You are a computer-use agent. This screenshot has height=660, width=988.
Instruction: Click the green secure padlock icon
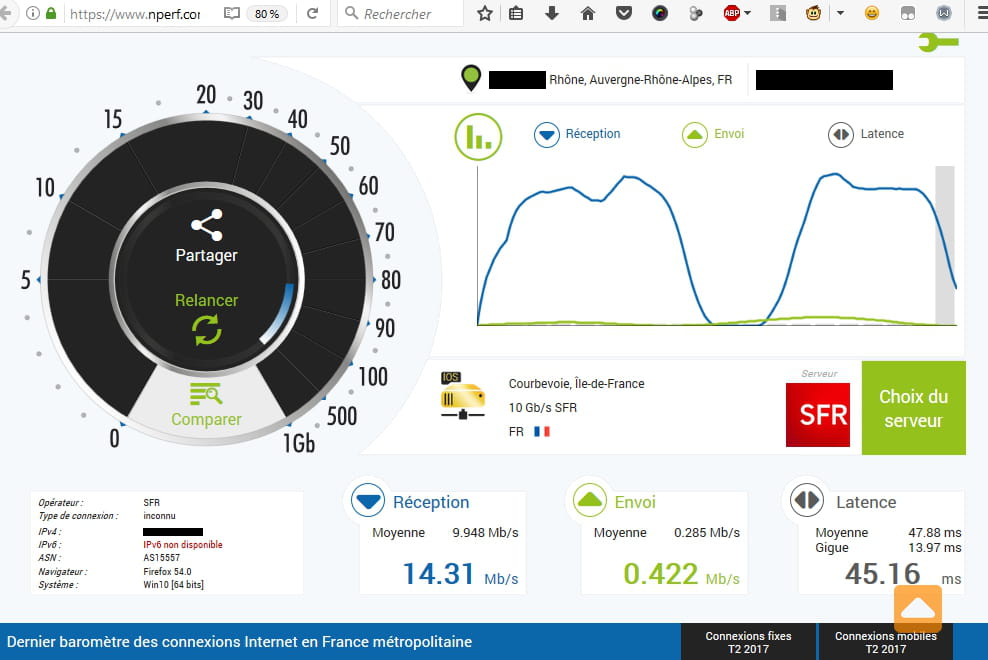pos(51,13)
